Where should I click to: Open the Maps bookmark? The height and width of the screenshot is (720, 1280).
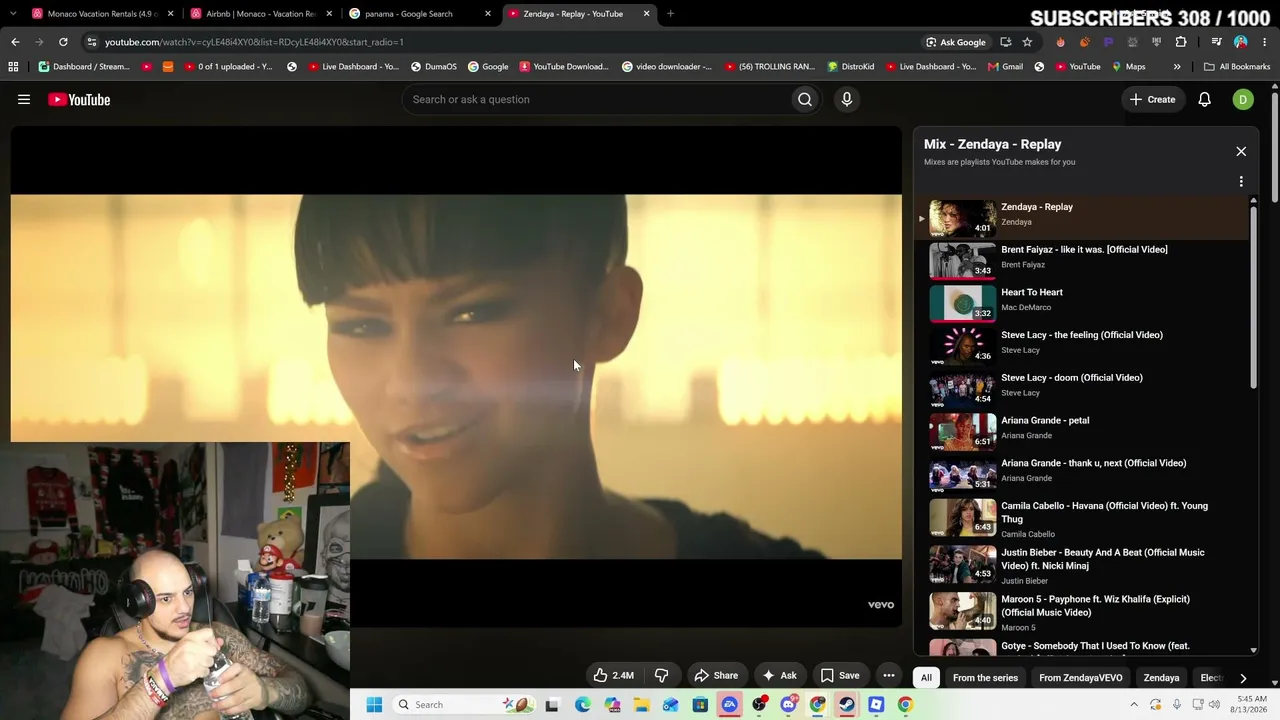click(1127, 67)
